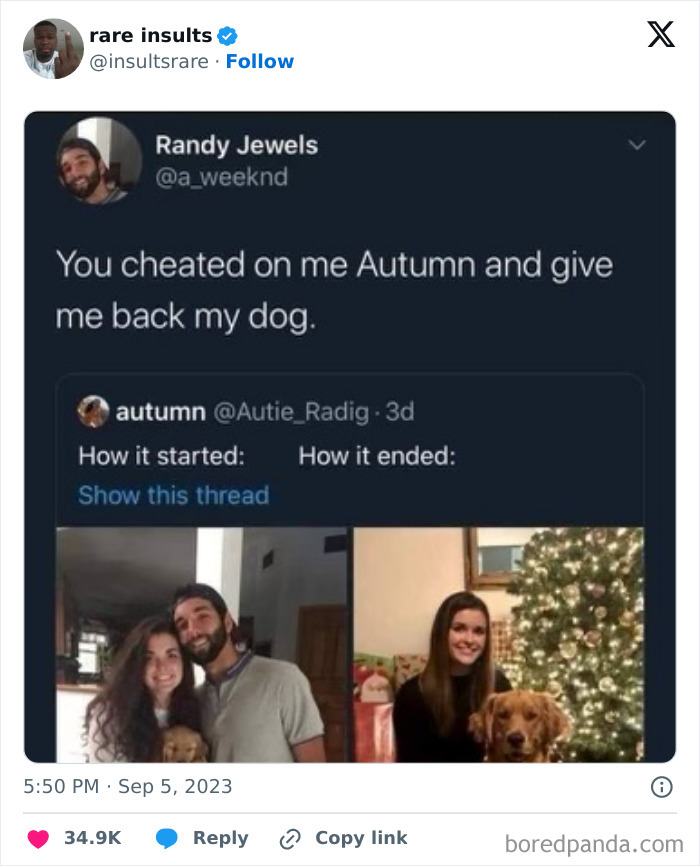Click the Copy link text
The width and height of the screenshot is (700, 866).
coord(361,838)
